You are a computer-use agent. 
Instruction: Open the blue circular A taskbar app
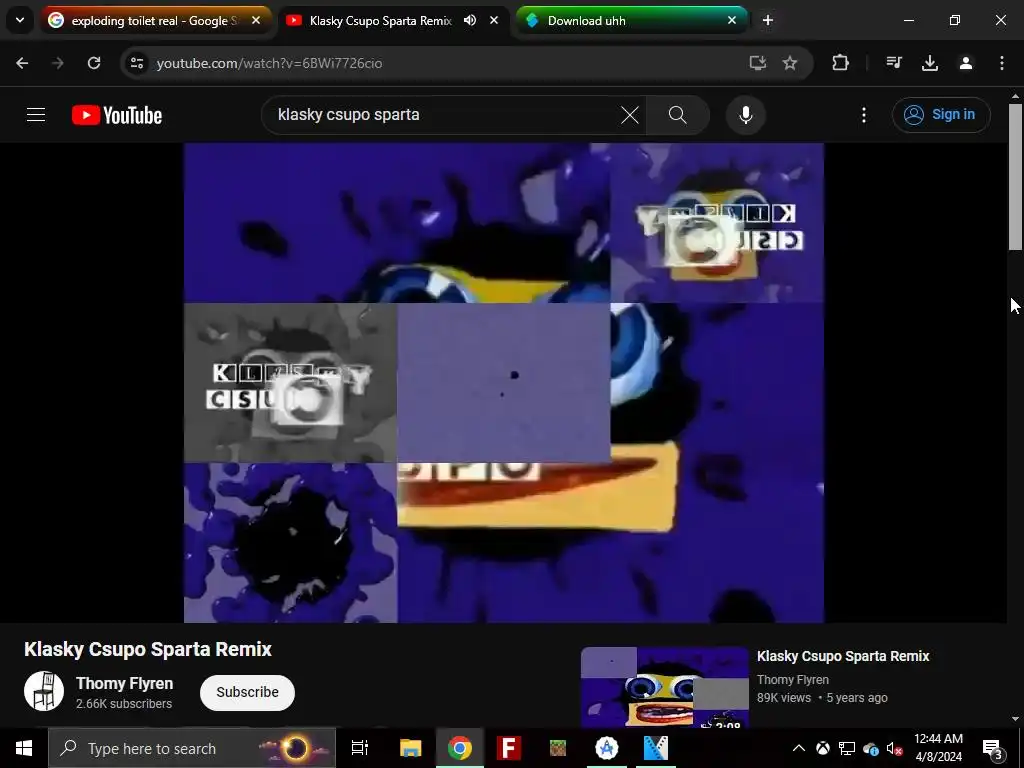(x=607, y=748)
